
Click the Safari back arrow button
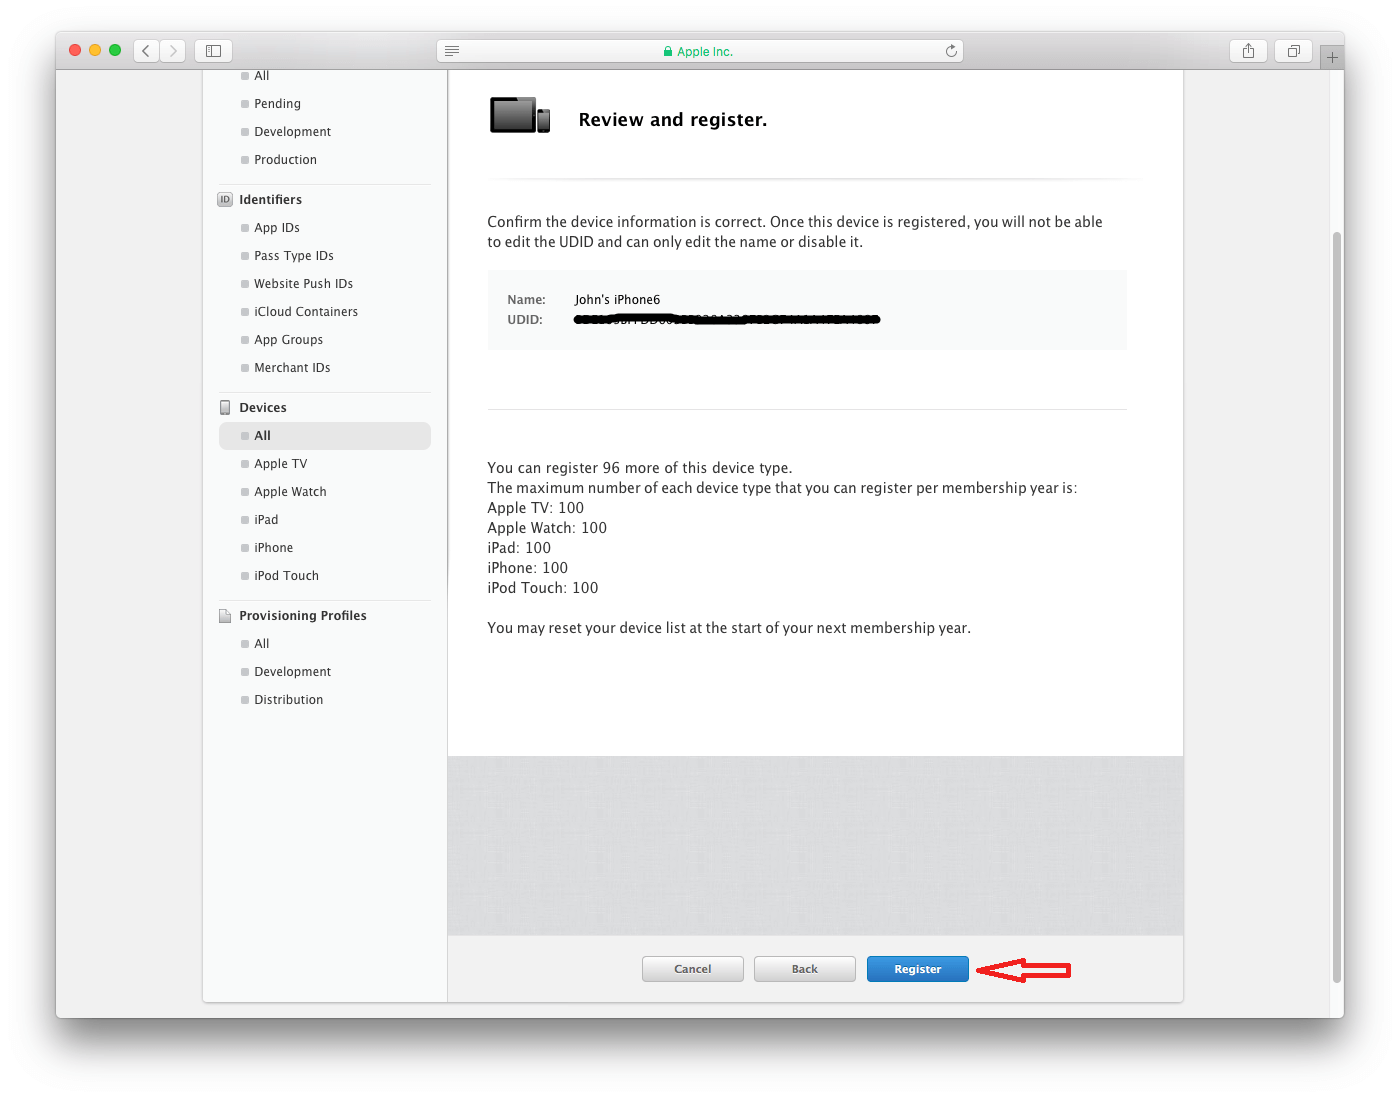(x=146, y=51)
